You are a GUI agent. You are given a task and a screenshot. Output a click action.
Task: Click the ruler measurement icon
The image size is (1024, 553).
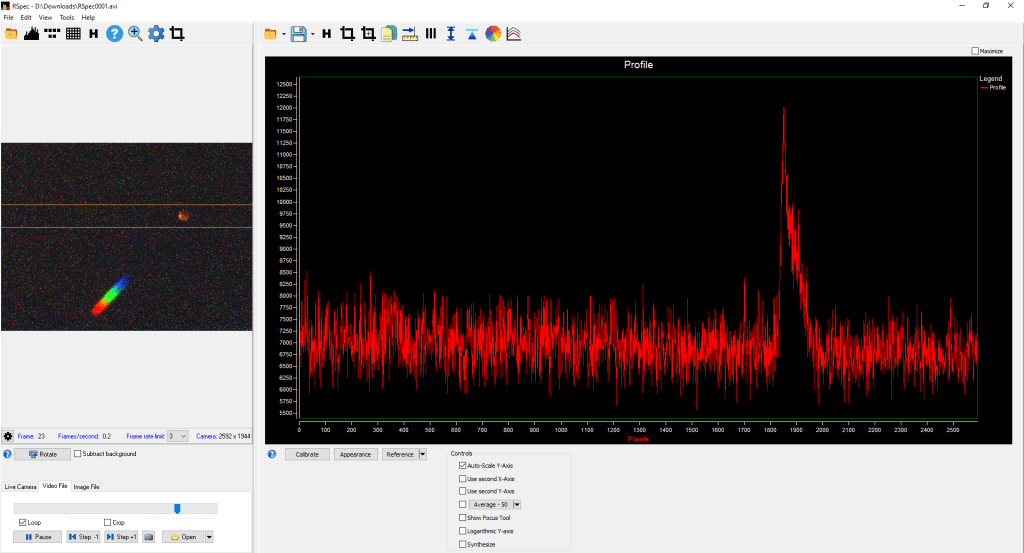pos(410,34)
